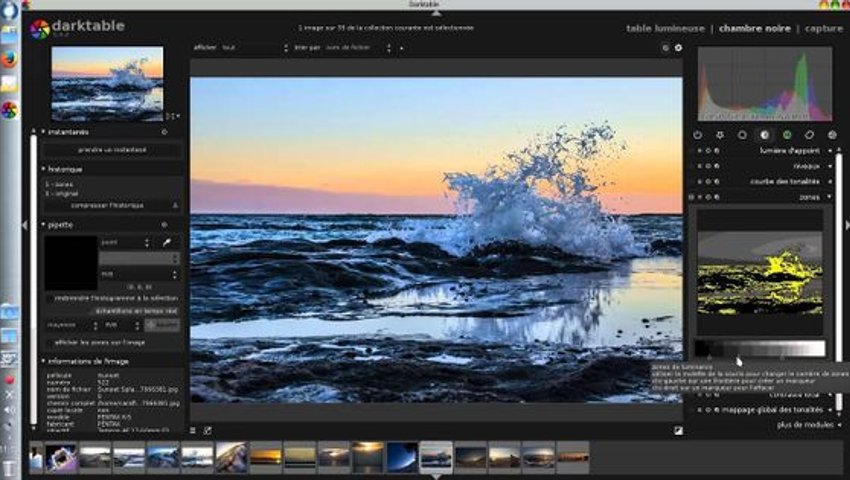Click the black picked colour swatch

[70, 263]
